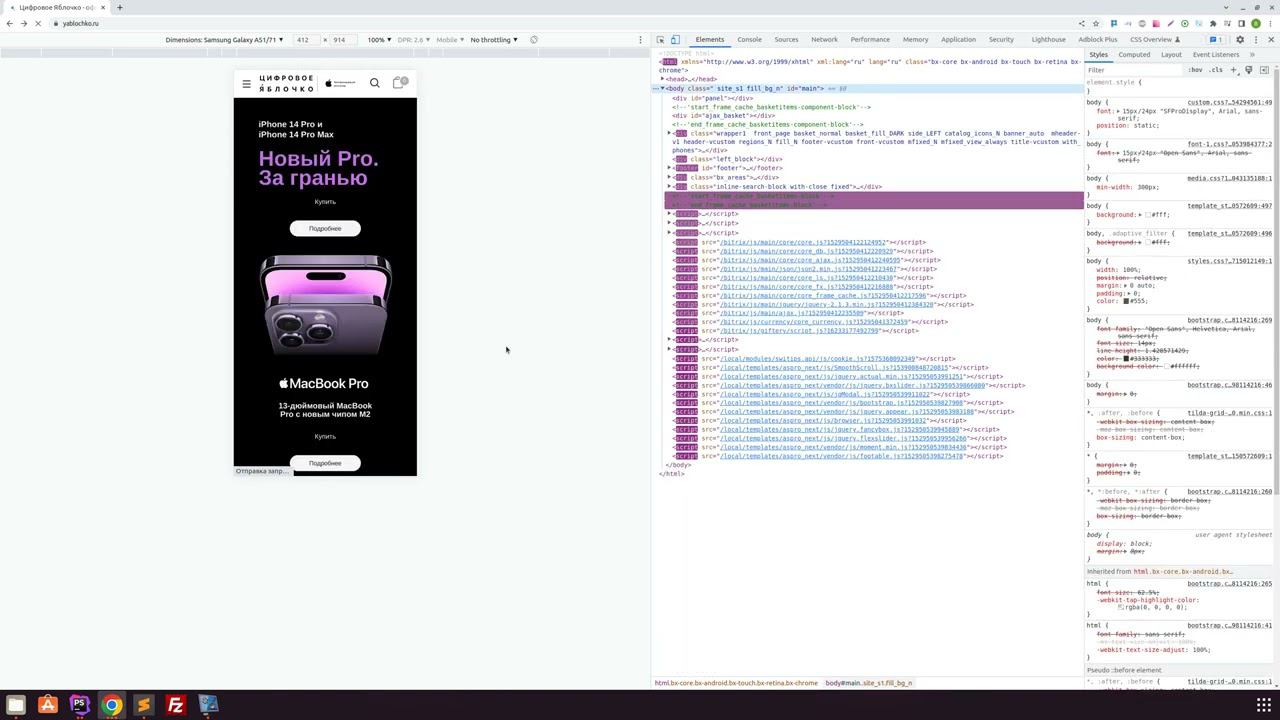Viewport: 1280px width, 720px height.
Task: Click the Styles Filter input field
Action: 1134,70
